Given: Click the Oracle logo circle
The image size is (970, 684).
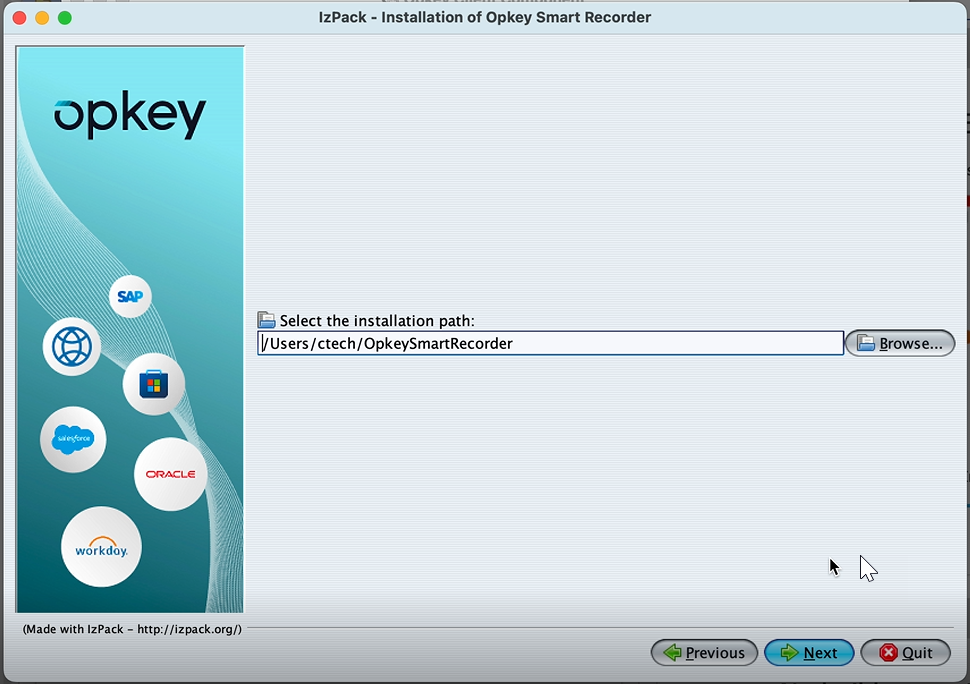Looking at the screenshot, I should coord(170,474).
